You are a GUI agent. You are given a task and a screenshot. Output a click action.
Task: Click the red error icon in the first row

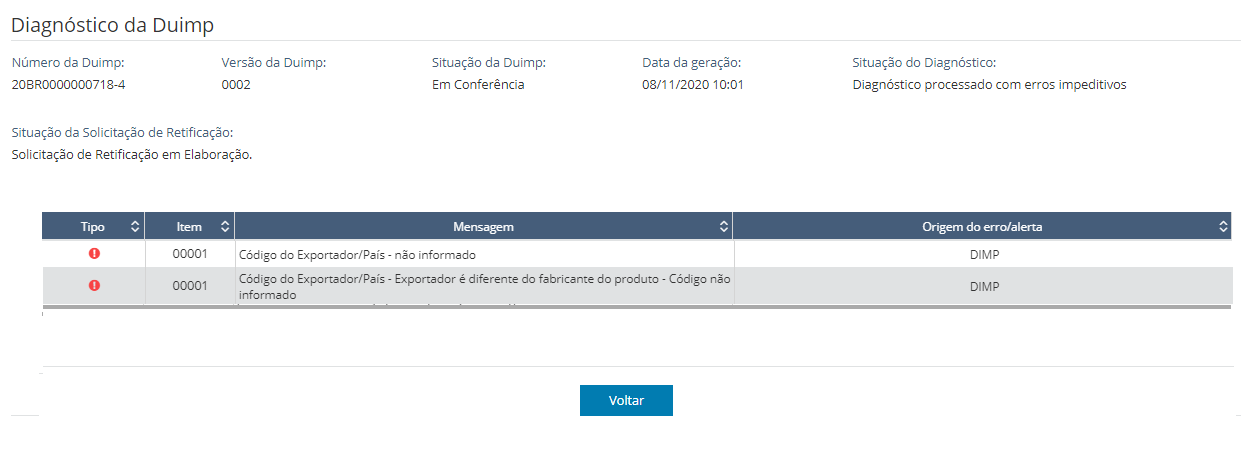click(x=94, y=254)
